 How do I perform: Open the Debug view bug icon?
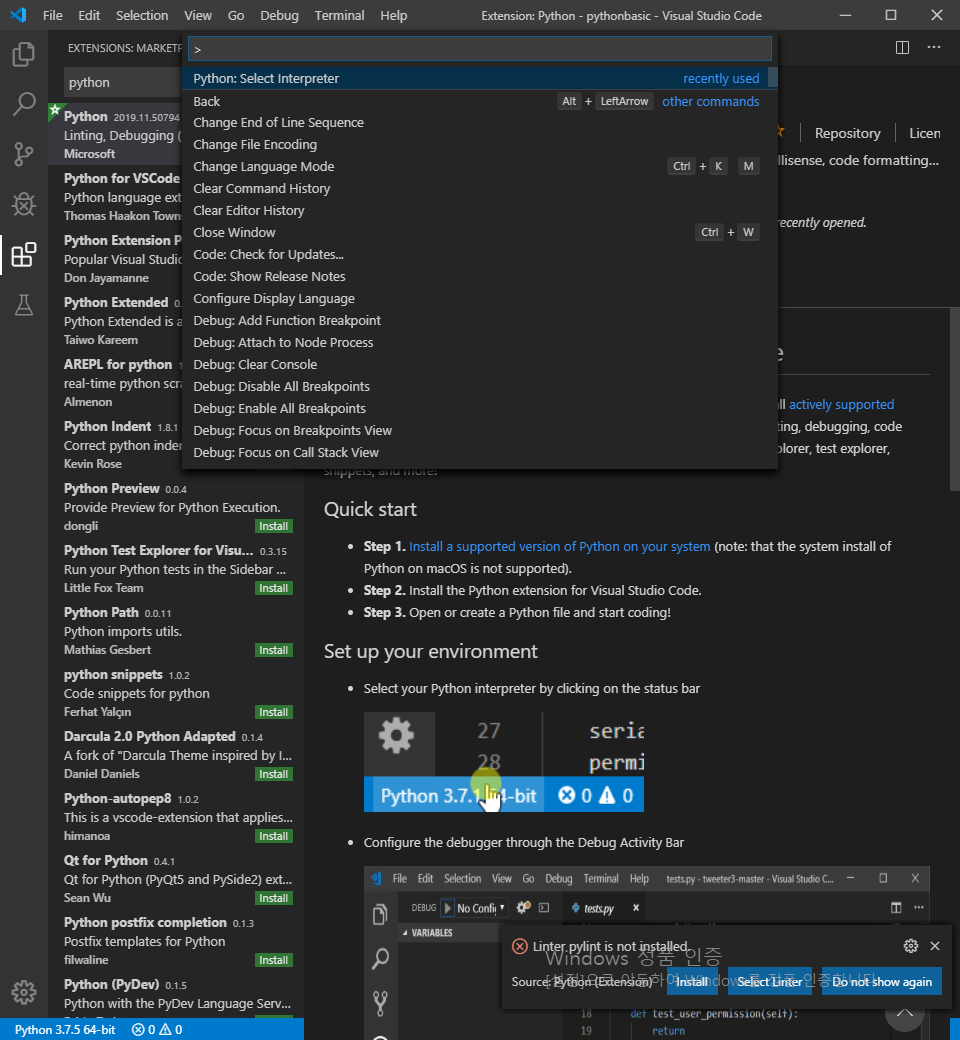(x=24, y=204)
